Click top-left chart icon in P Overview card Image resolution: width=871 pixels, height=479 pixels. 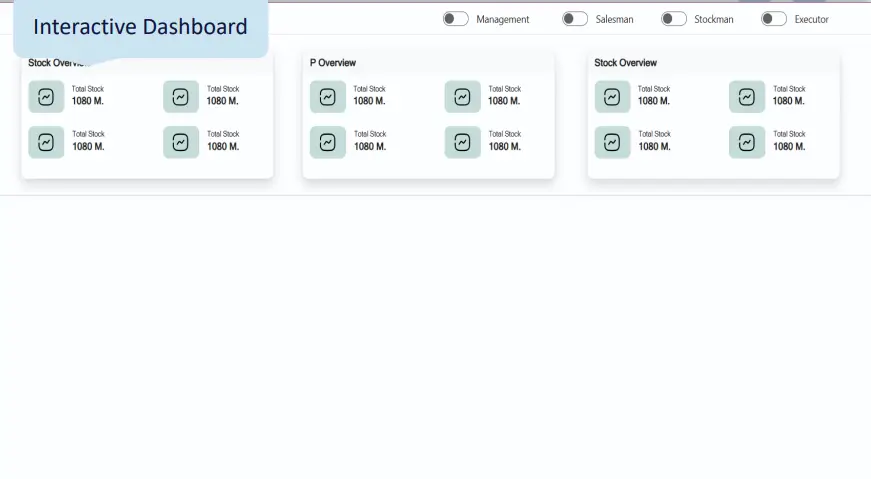click(327, 97)
